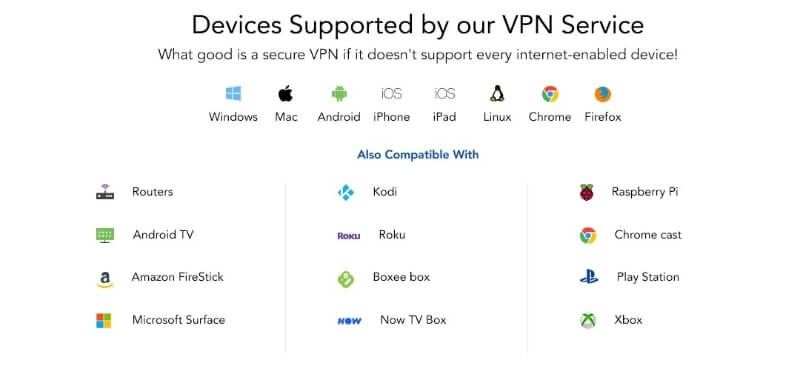Select the Android TV text link

[163, 235]
